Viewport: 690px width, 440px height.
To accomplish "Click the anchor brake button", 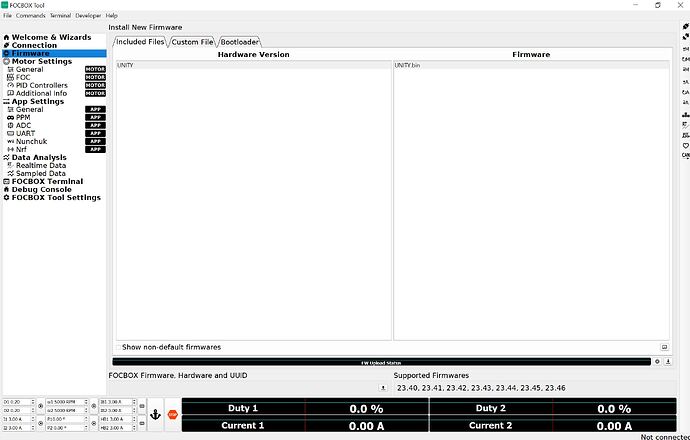I will [155, 414].
